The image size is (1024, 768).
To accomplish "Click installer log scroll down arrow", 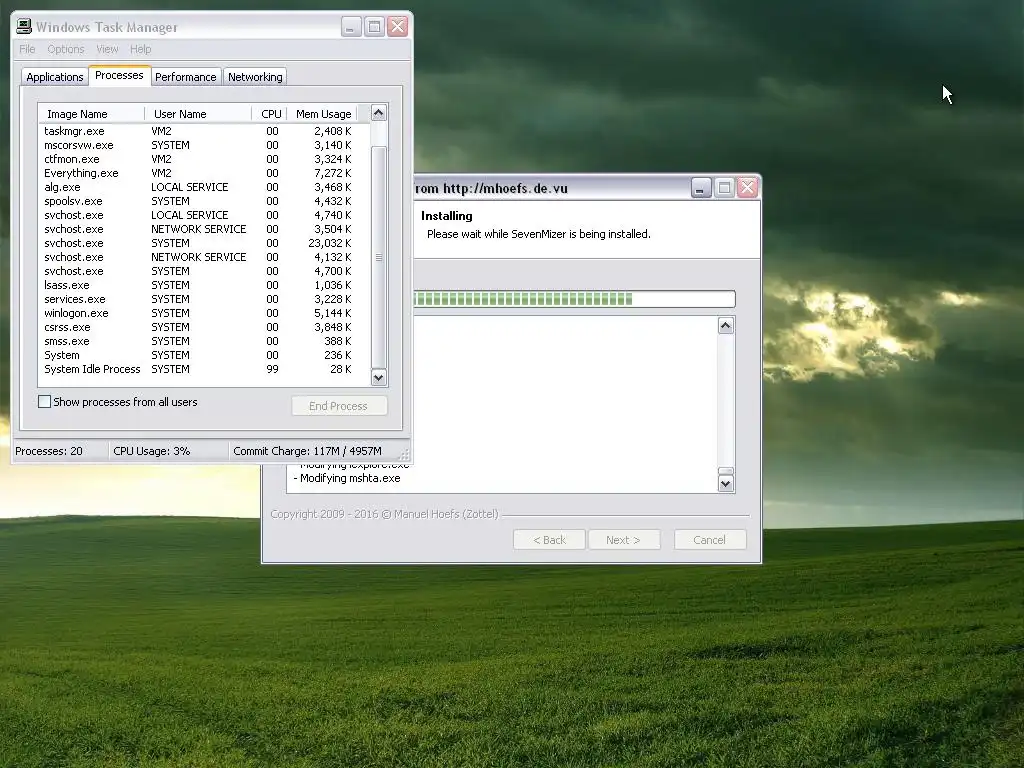I will pos(726,483).
